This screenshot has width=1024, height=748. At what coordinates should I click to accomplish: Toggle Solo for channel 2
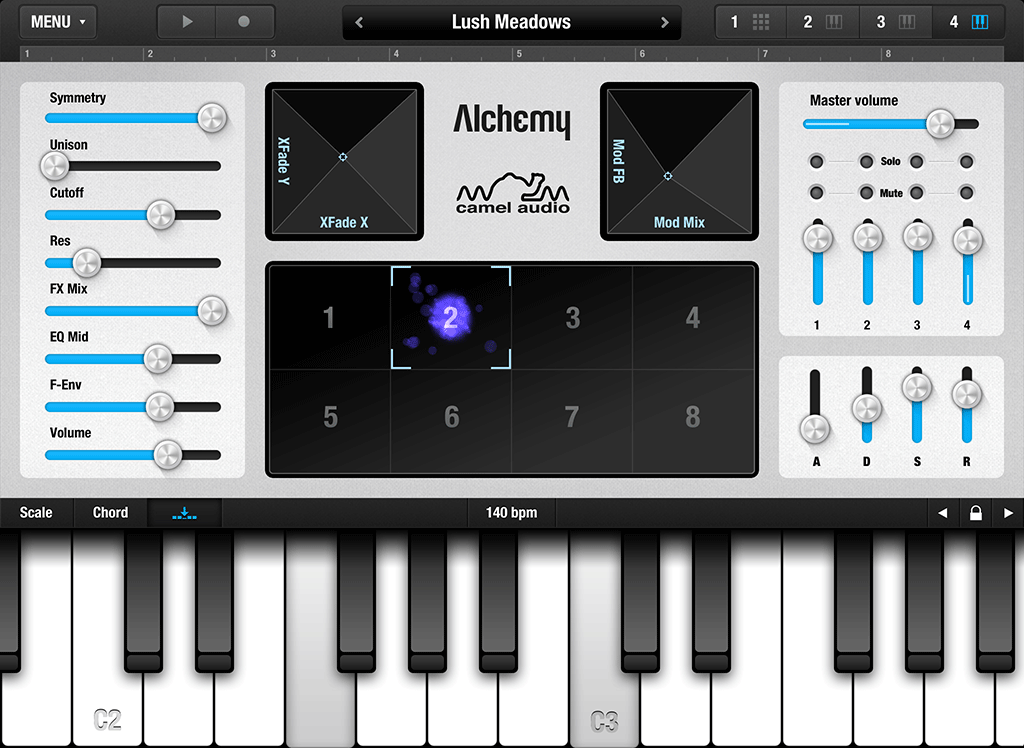(x=866, y=161)
